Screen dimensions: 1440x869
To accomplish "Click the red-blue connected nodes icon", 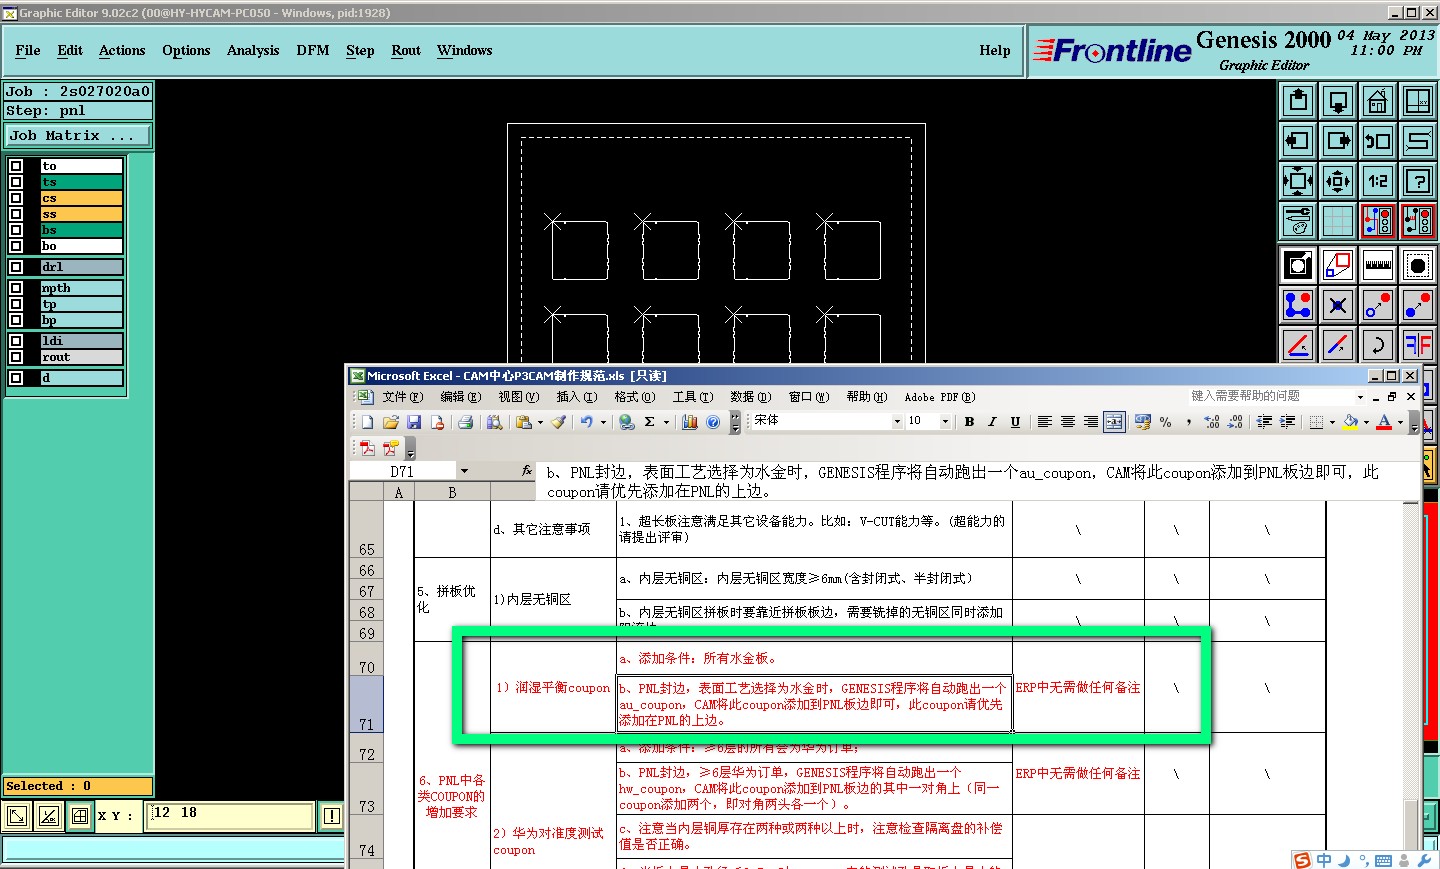I will tap(1298, 305).
